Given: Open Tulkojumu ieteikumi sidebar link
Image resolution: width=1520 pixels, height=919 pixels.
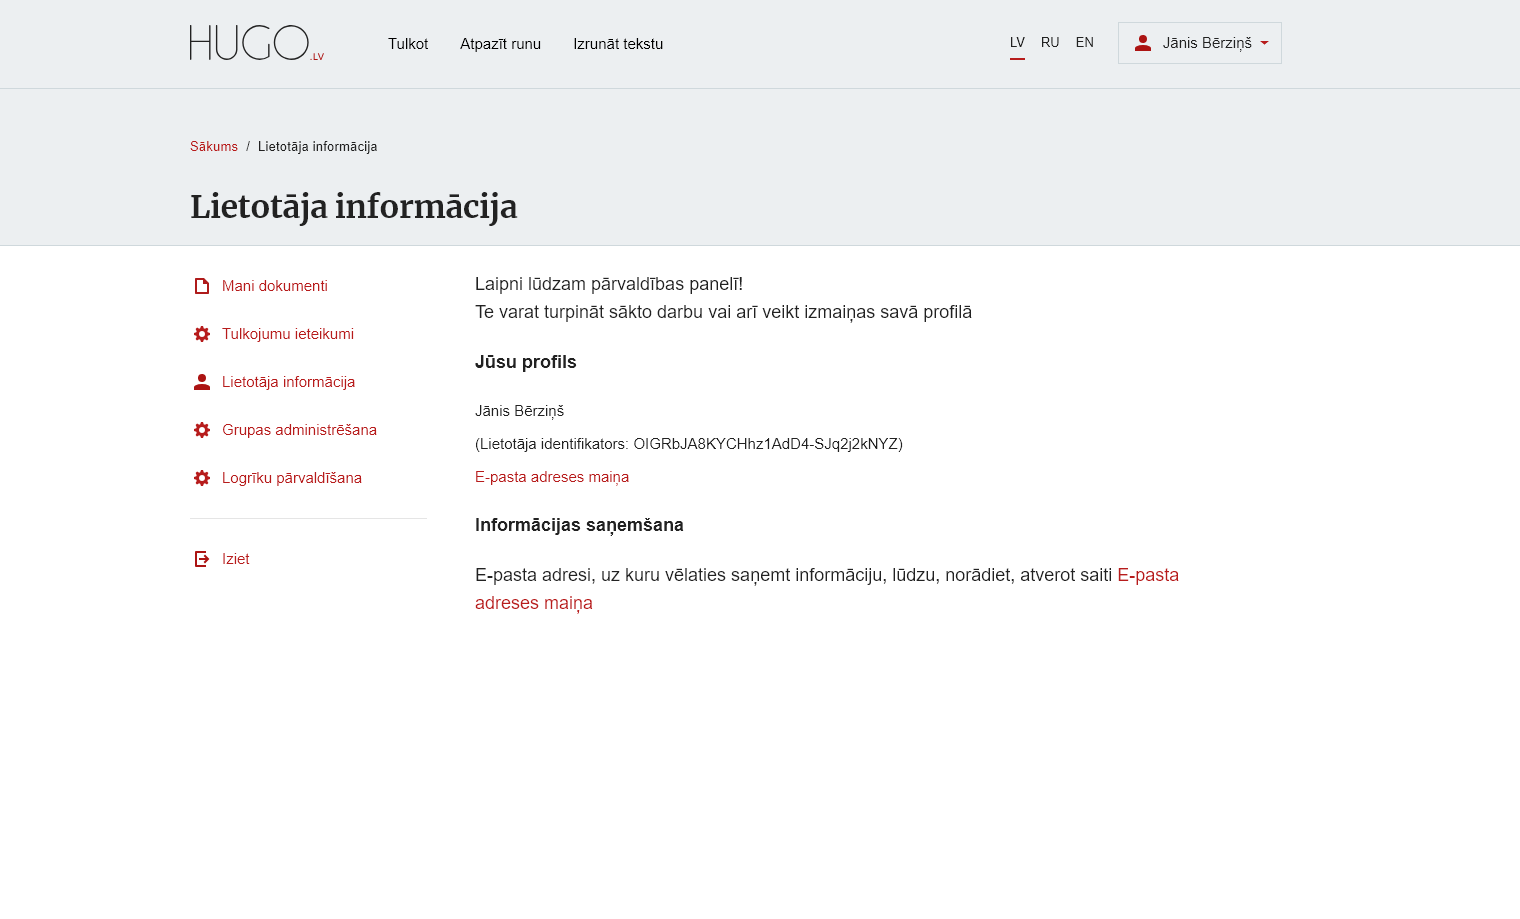Looking at the screenshot, I should pos(288,334).
